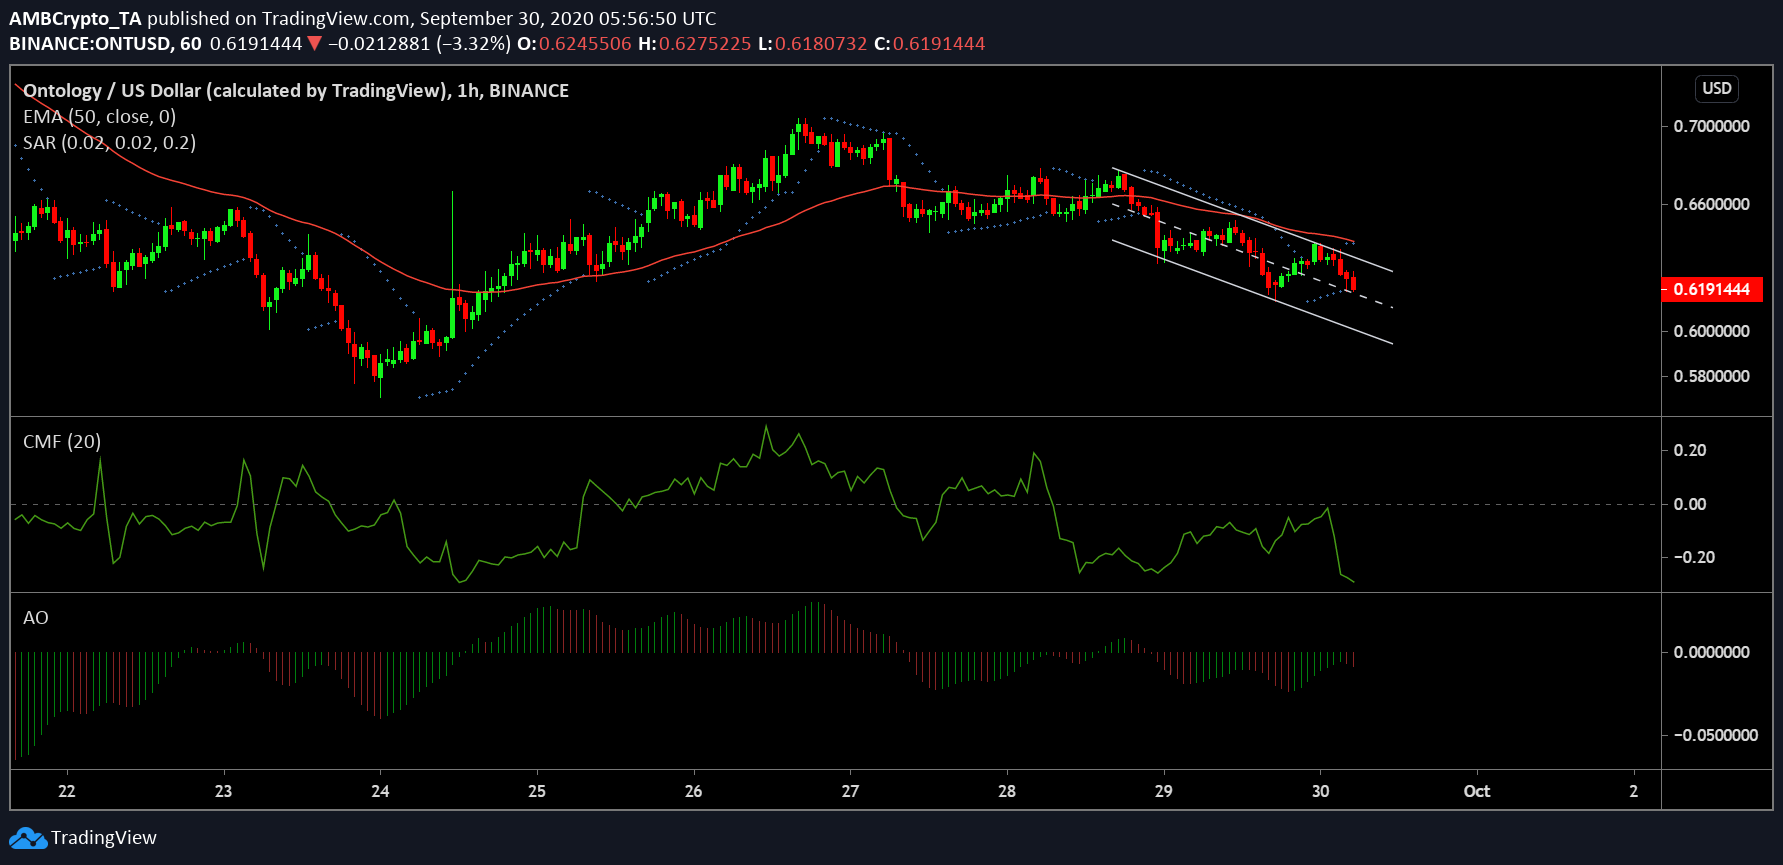This screenshot has width=1783, height=865.
Task: Open the USD currency selector
Action: click(1716, 88)
